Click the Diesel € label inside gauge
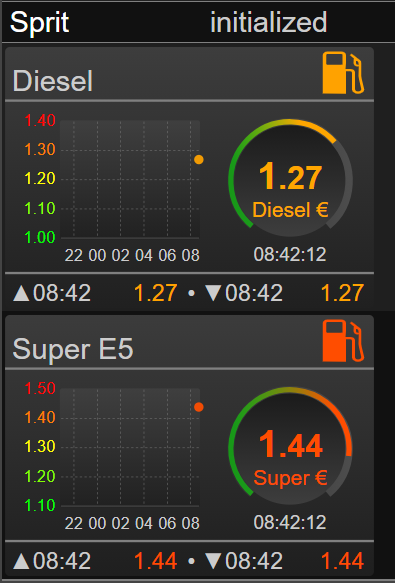This screenshot has height=583, width=395. [290, 210]
